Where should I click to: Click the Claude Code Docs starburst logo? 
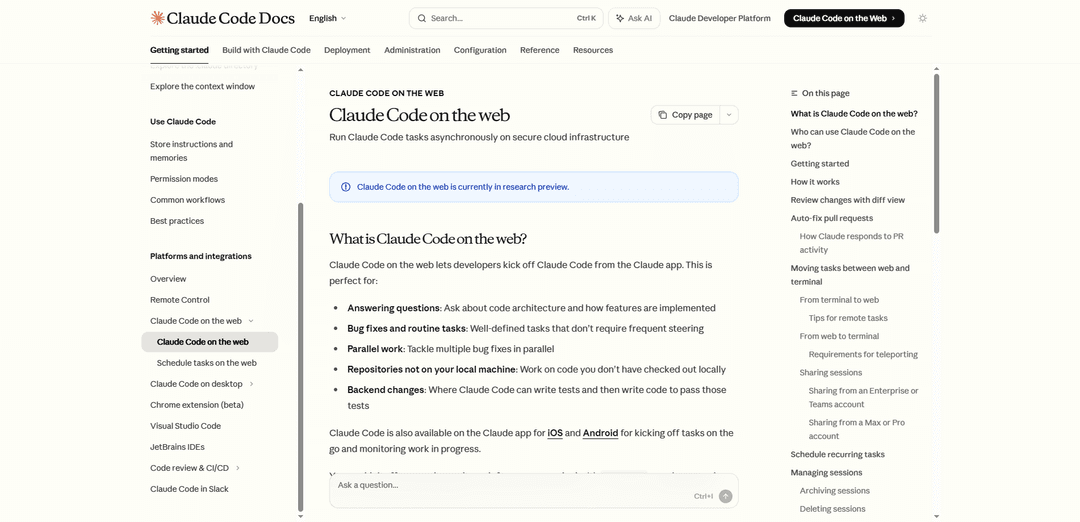157,18
